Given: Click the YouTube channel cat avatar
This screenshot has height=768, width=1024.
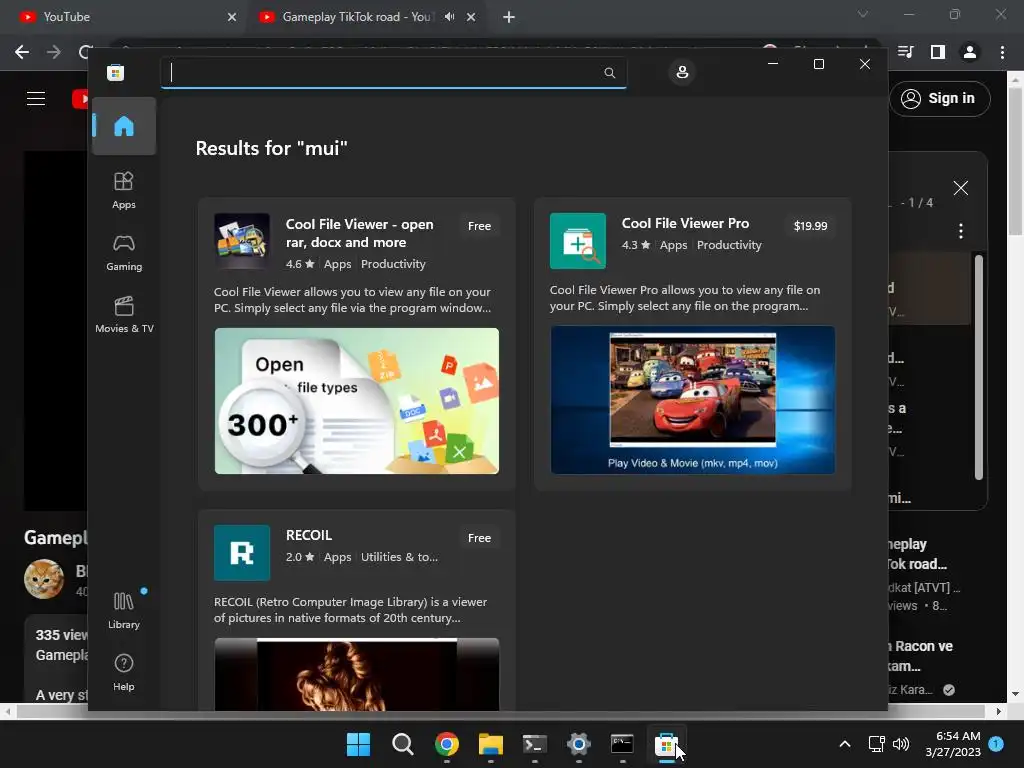Looking at the screenshot, I should [44, 579].
